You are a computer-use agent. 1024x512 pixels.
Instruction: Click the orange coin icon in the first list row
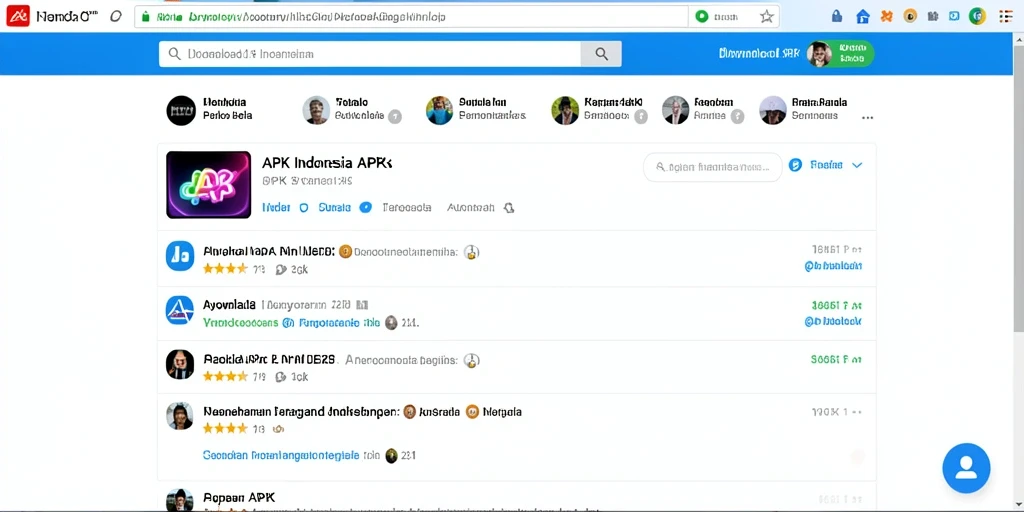pos(345,251)
